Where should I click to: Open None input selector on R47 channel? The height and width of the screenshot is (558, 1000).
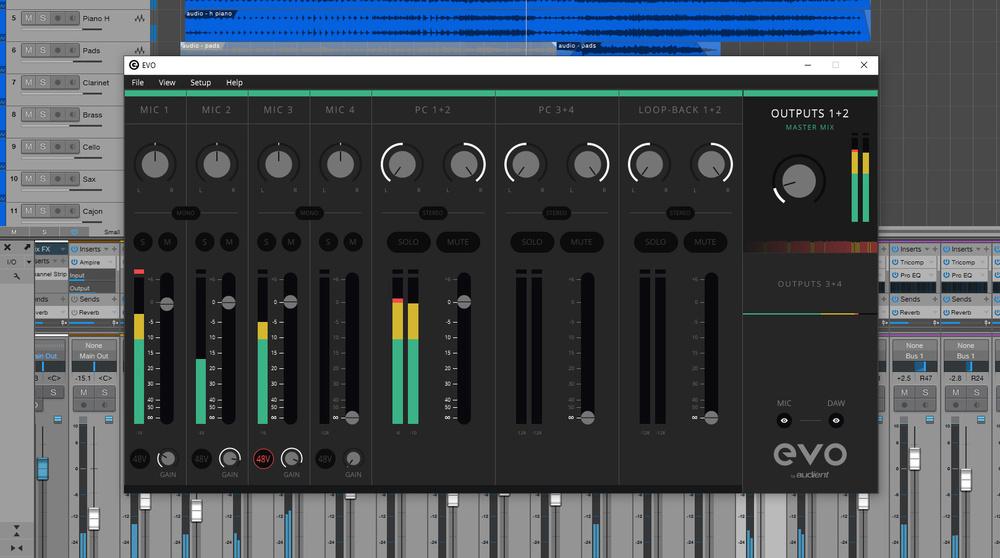(915, 346)
